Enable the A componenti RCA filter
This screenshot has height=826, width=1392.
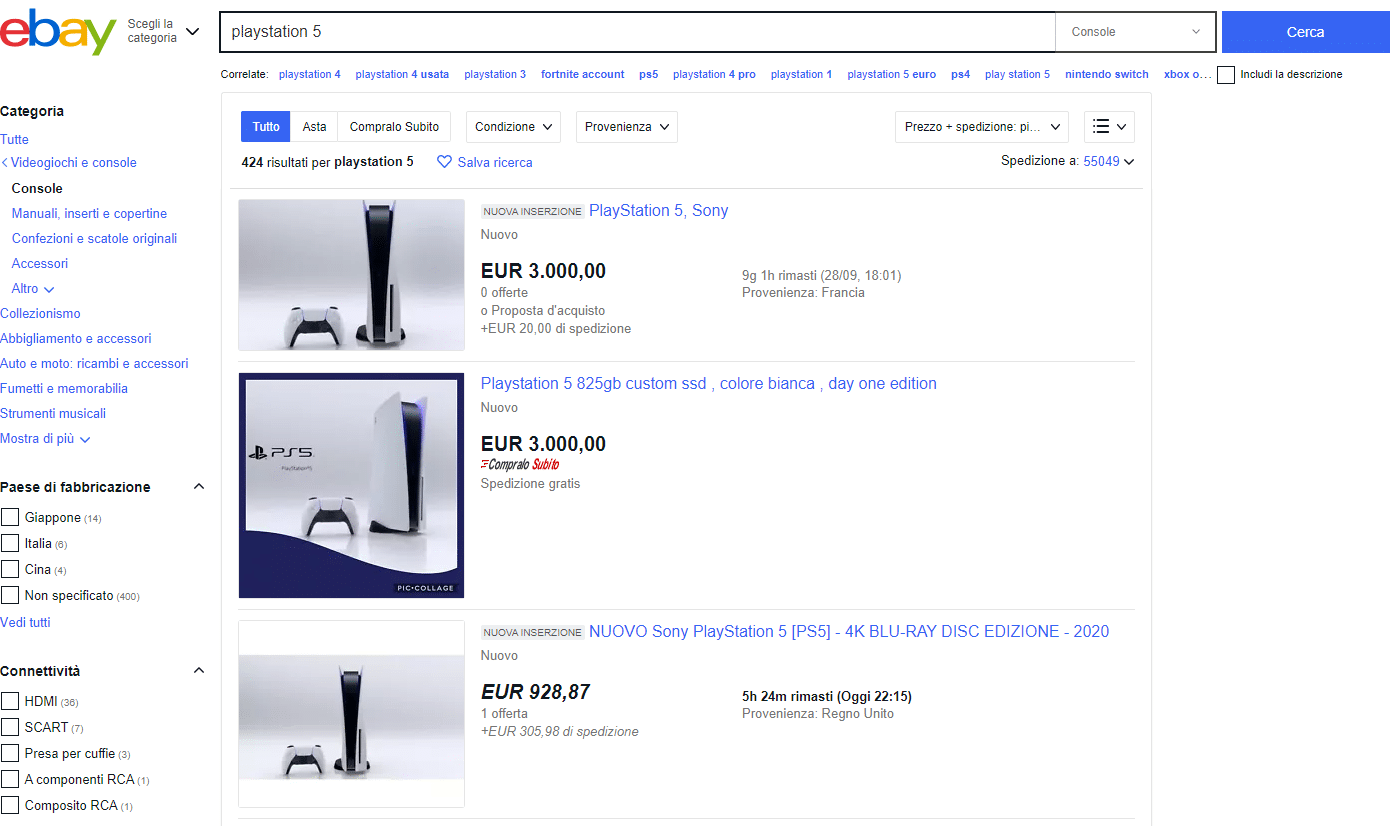point(10,780)
